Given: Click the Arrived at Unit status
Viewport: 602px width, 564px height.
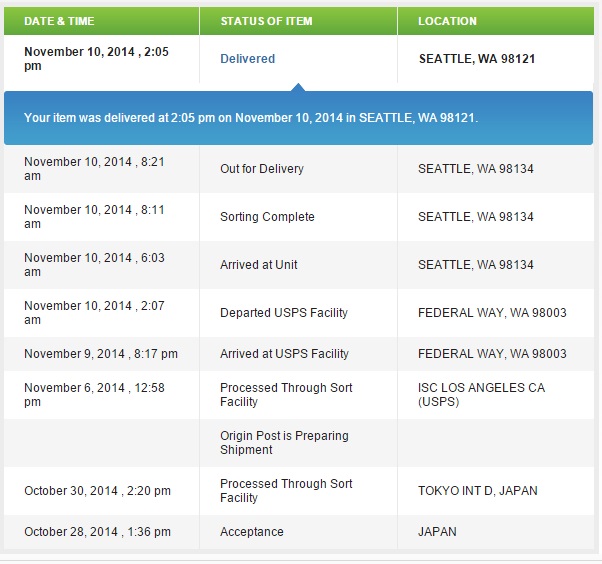Looking at the screenshot, I should coord(259,265).
